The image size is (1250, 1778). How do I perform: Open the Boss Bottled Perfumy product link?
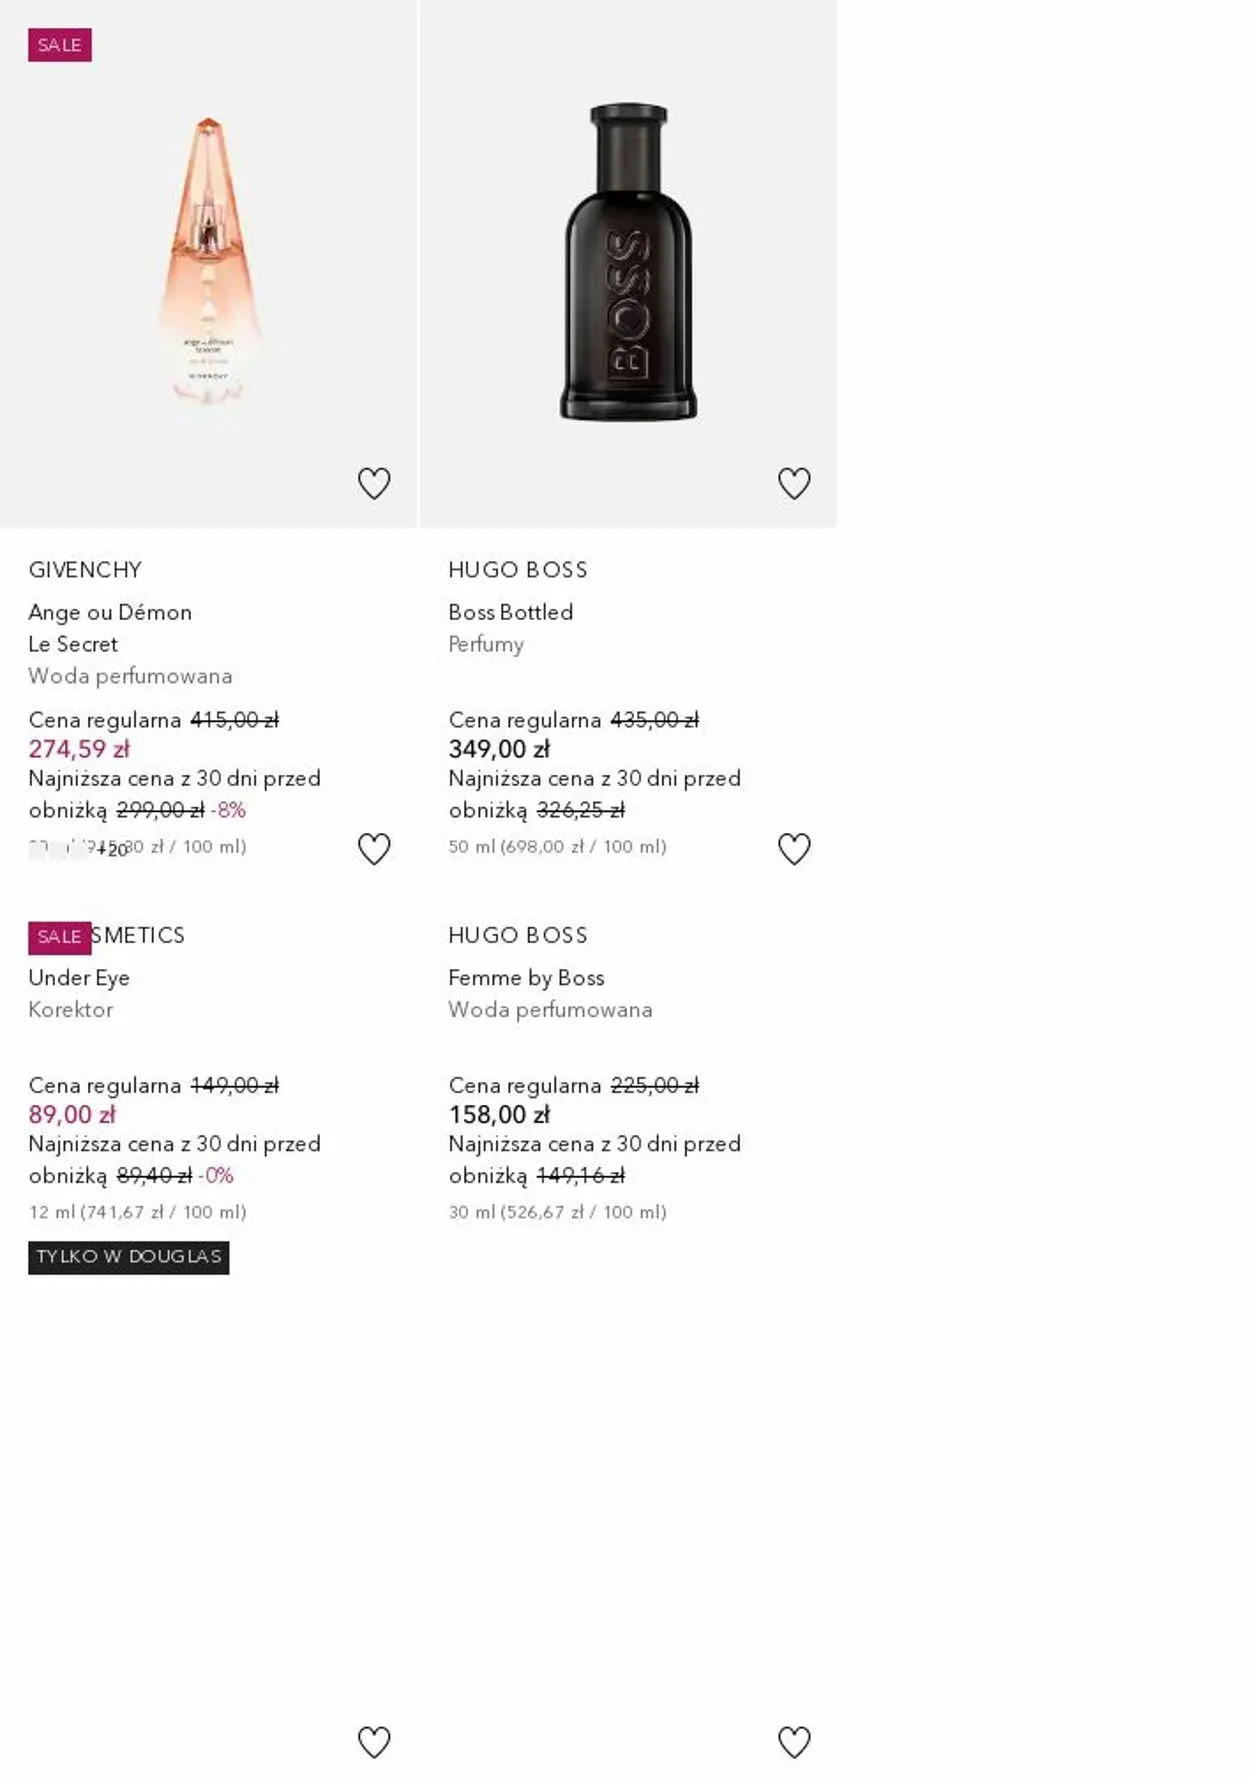pyautogui.click(x=511, y=613)
